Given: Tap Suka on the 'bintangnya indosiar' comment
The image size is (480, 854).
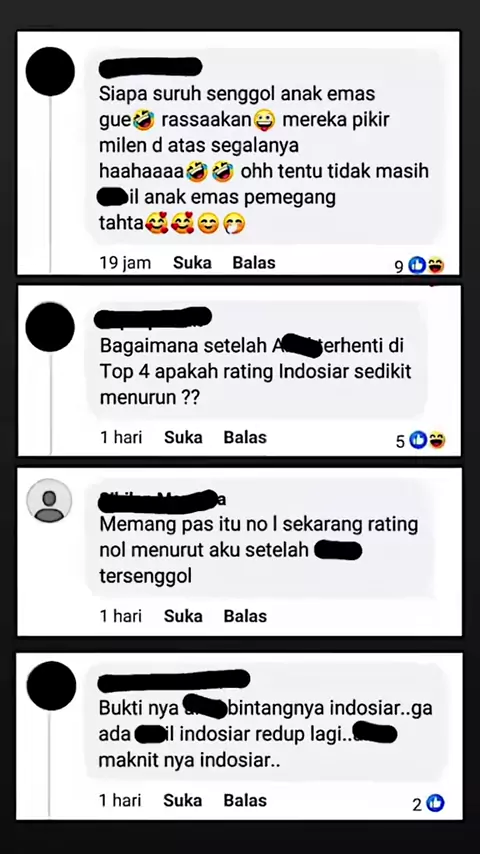Looking at the screenshot, I should point(183,800).
